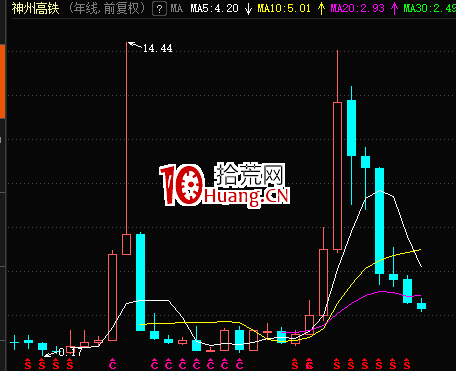Click the 0.17 low price label
This screenshot has width=456, height=373.
[x=70, y=352]
